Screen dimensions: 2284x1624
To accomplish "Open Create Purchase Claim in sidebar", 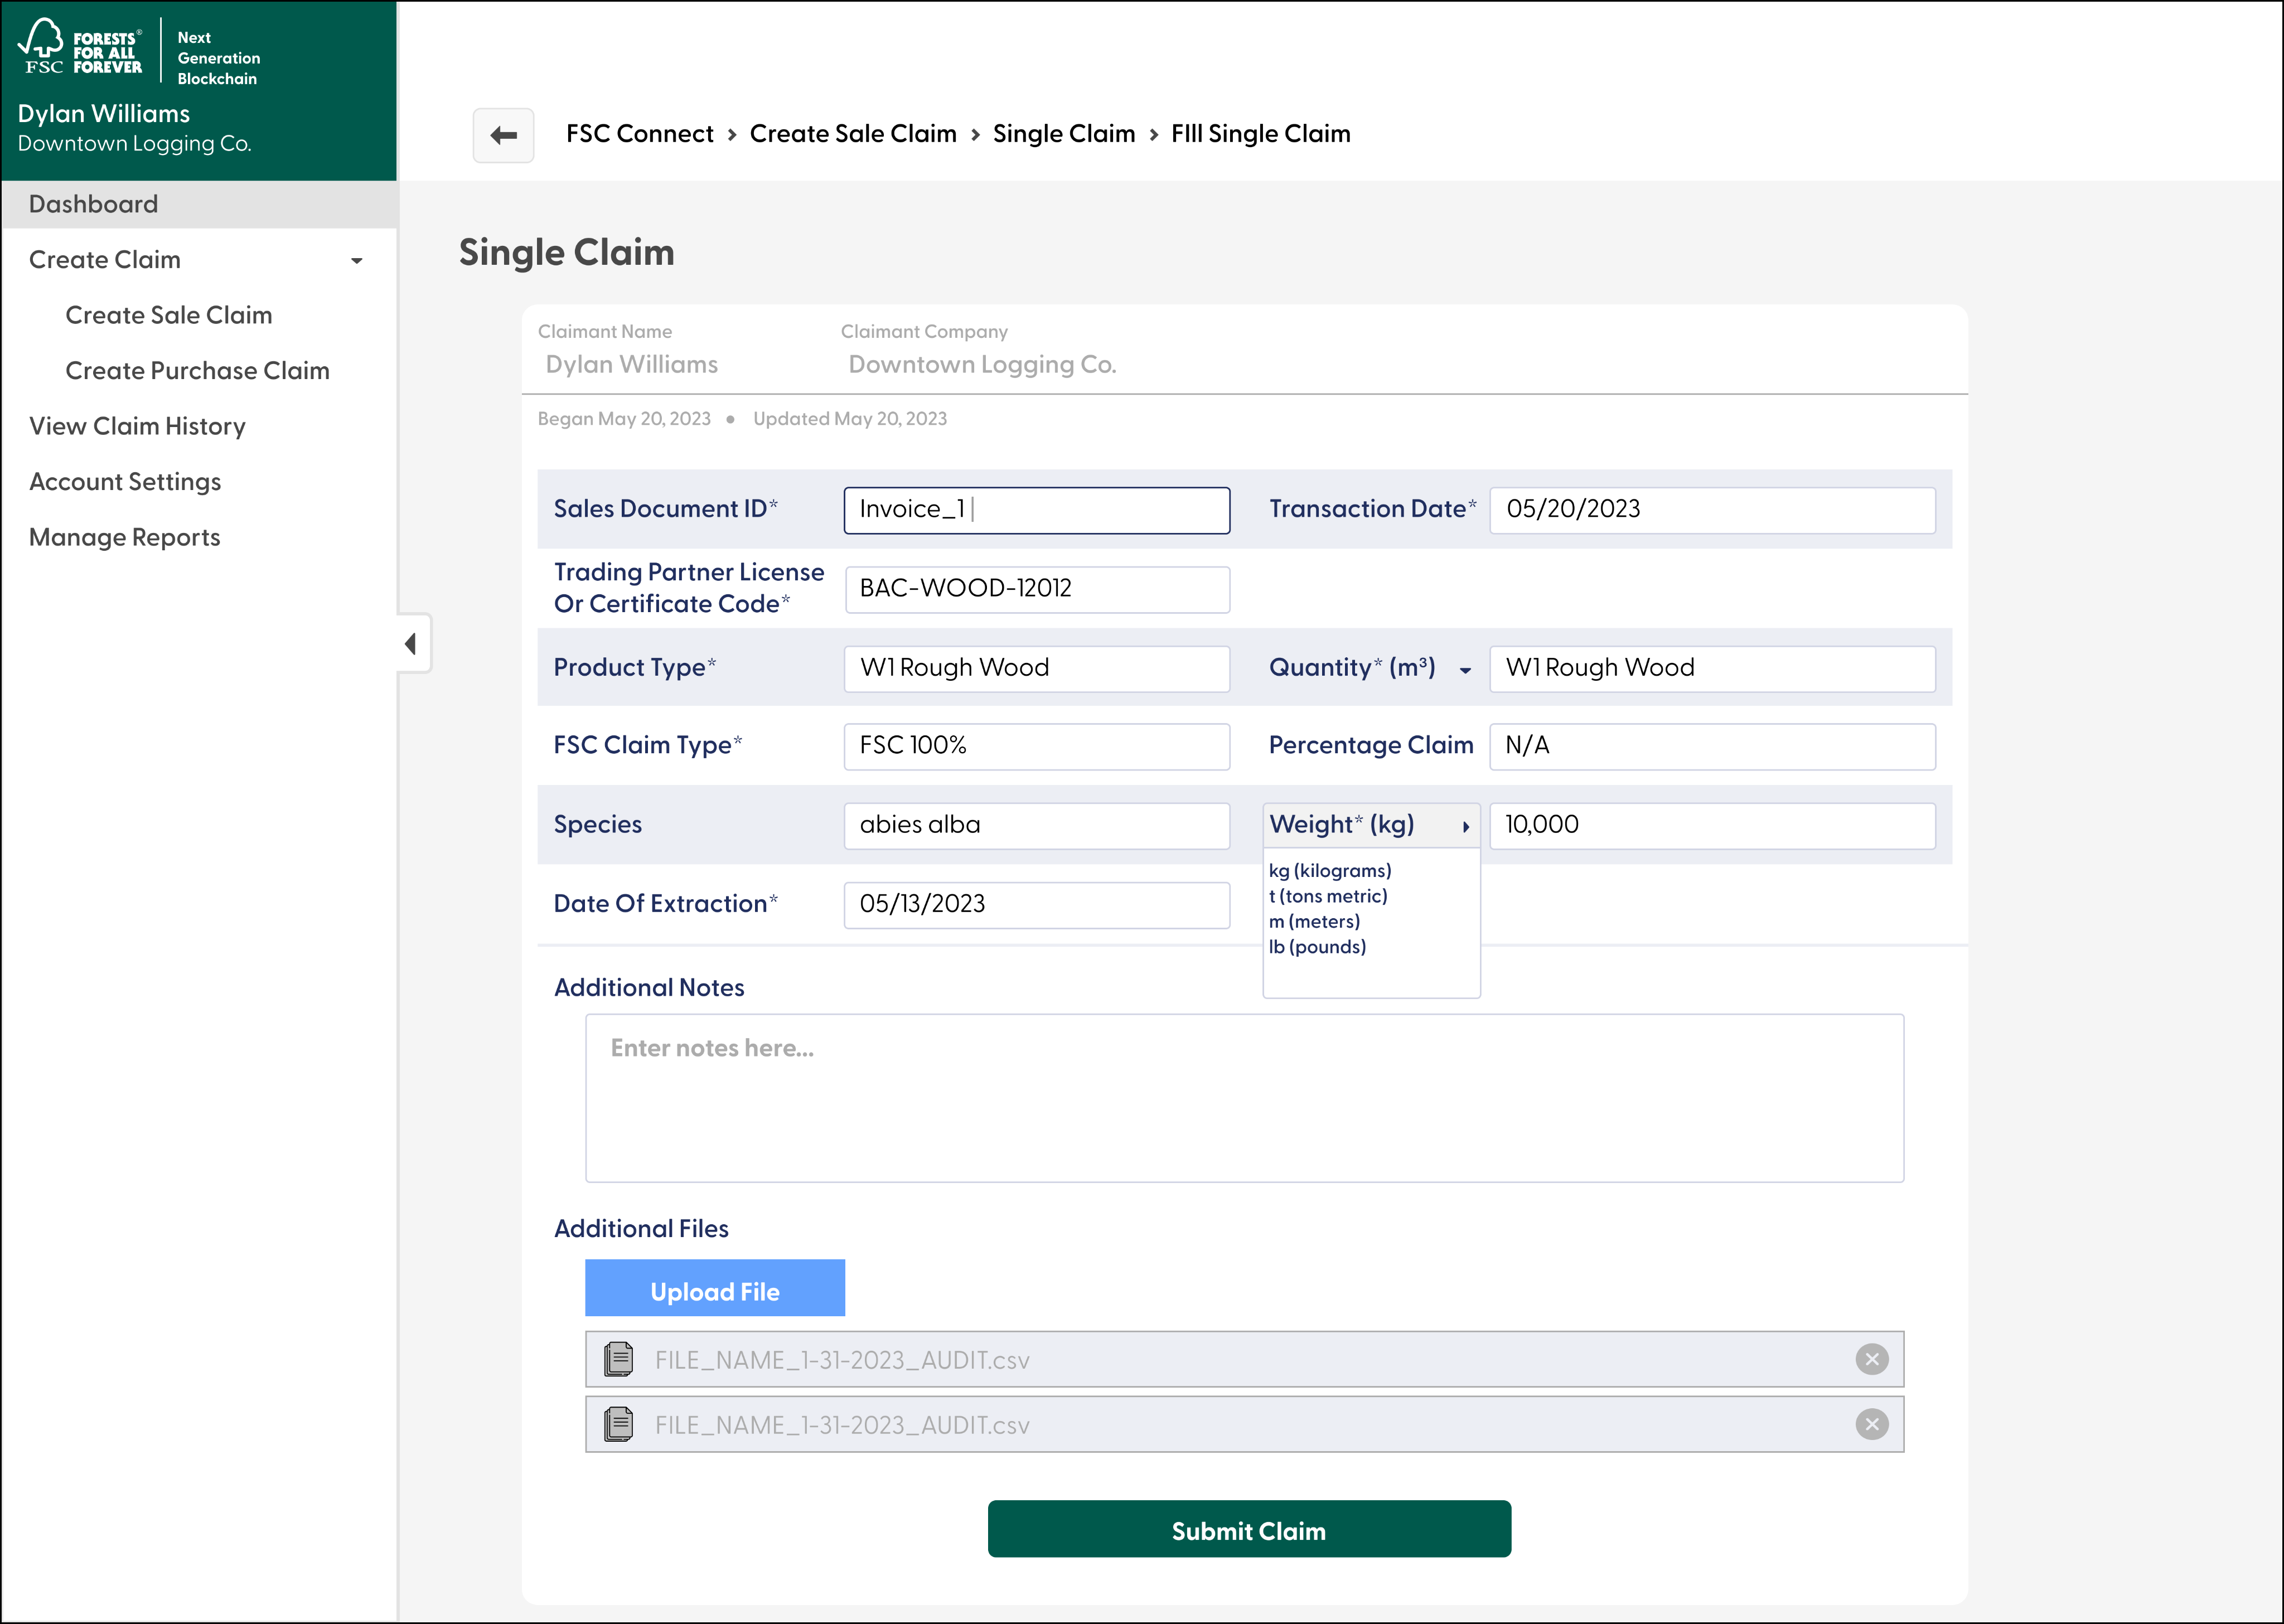I will pos(197,371).
